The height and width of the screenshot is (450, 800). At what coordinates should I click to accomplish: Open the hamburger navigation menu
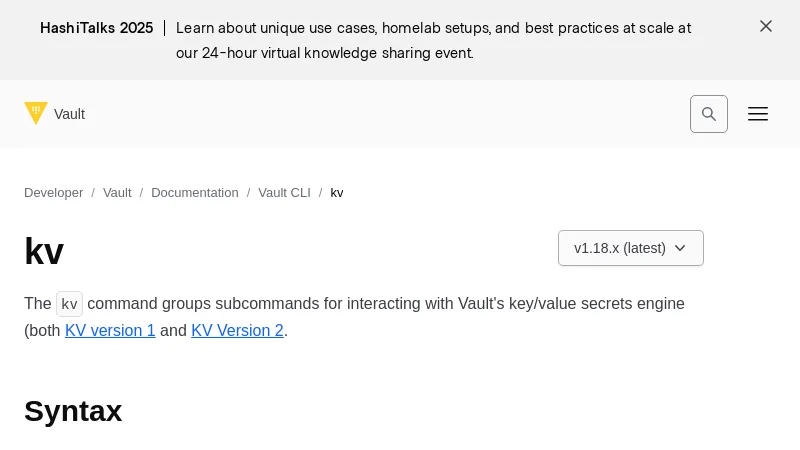(758, 114)
